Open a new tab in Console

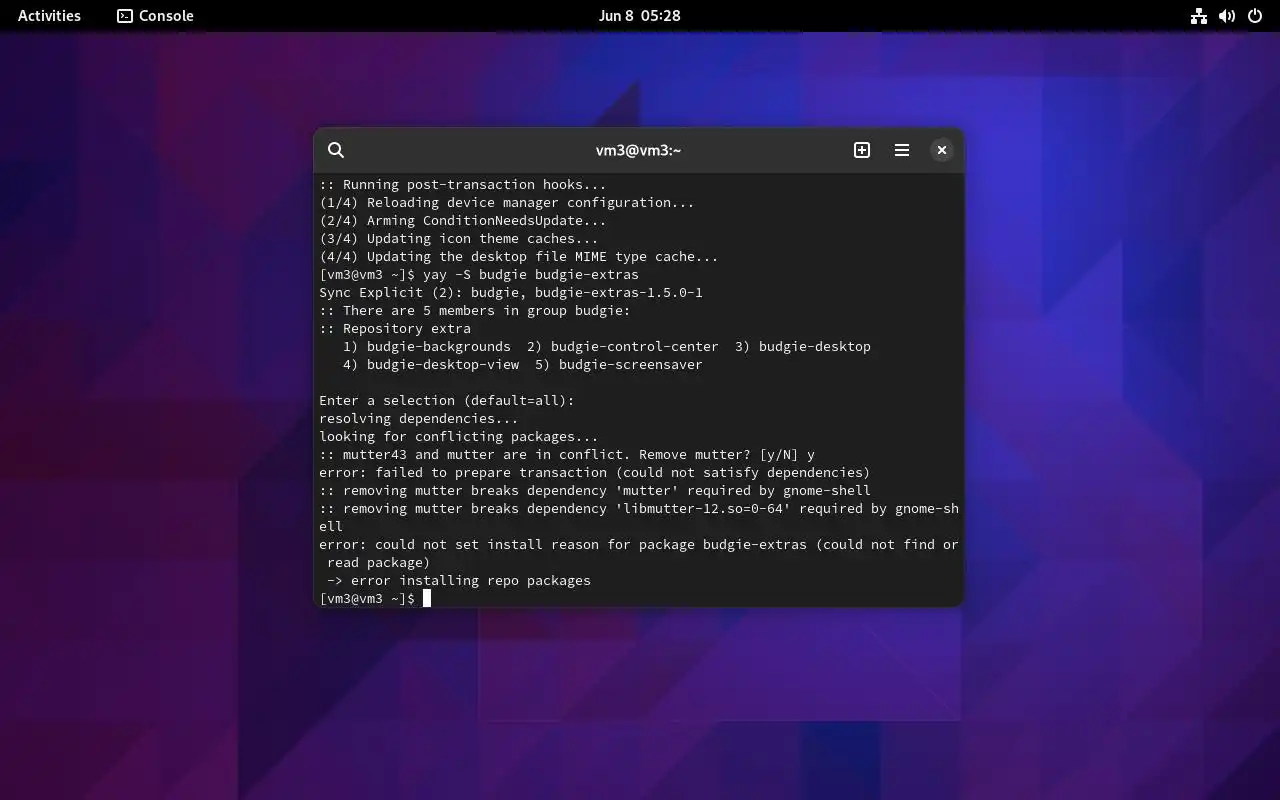(862, 150)
